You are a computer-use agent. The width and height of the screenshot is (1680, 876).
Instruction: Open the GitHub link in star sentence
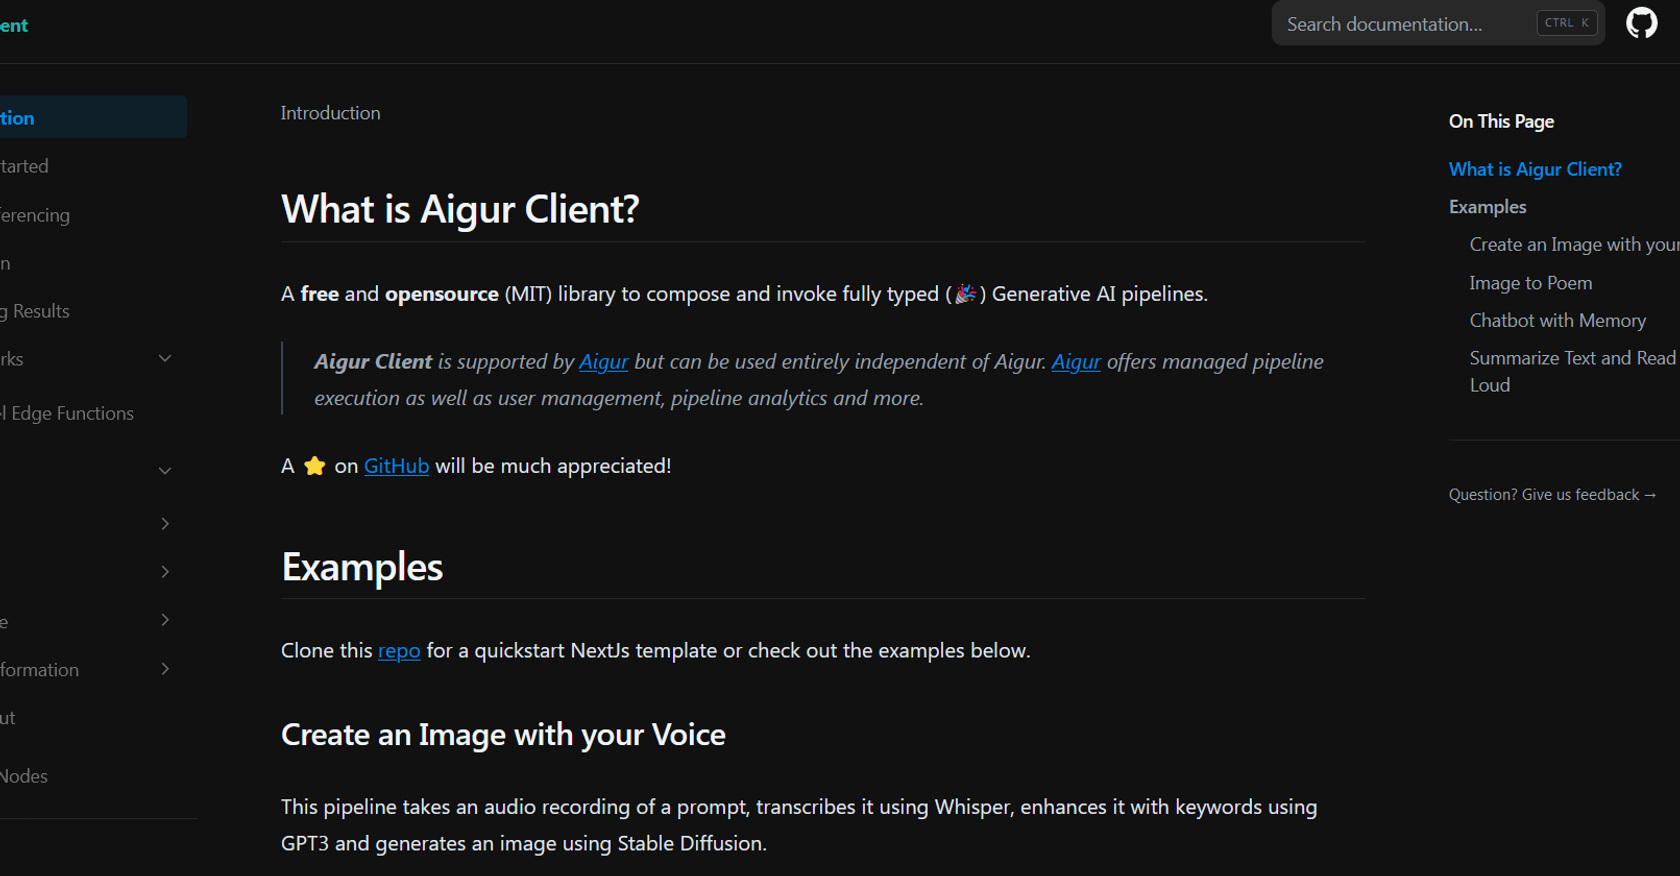point(396,466)
